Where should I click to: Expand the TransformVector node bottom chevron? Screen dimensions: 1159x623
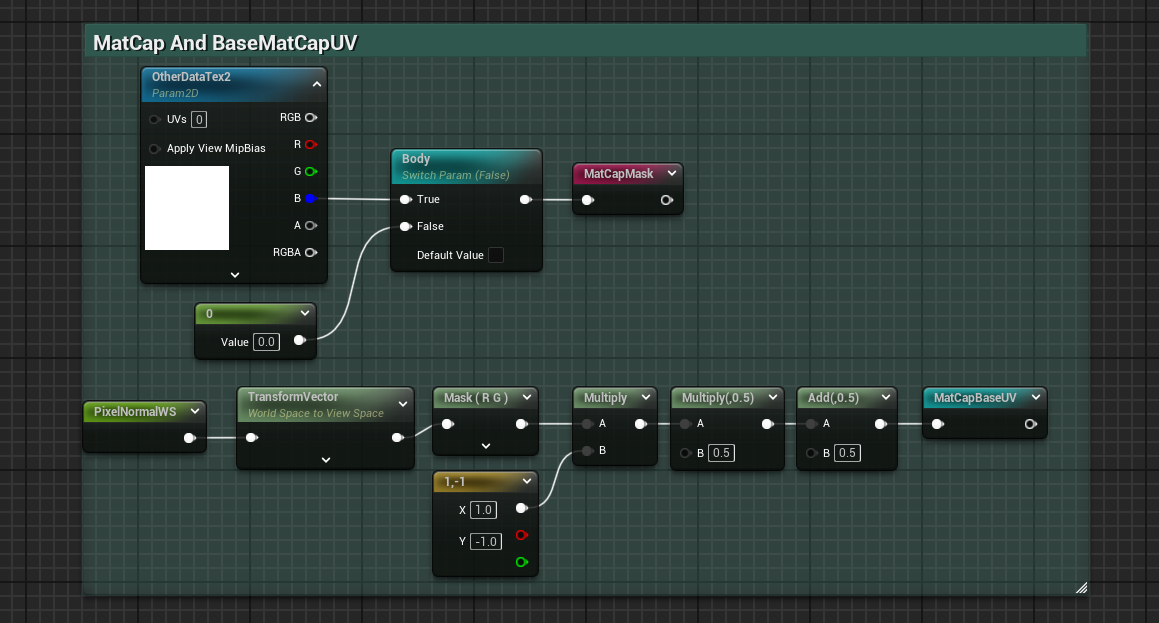coord(326,460)
